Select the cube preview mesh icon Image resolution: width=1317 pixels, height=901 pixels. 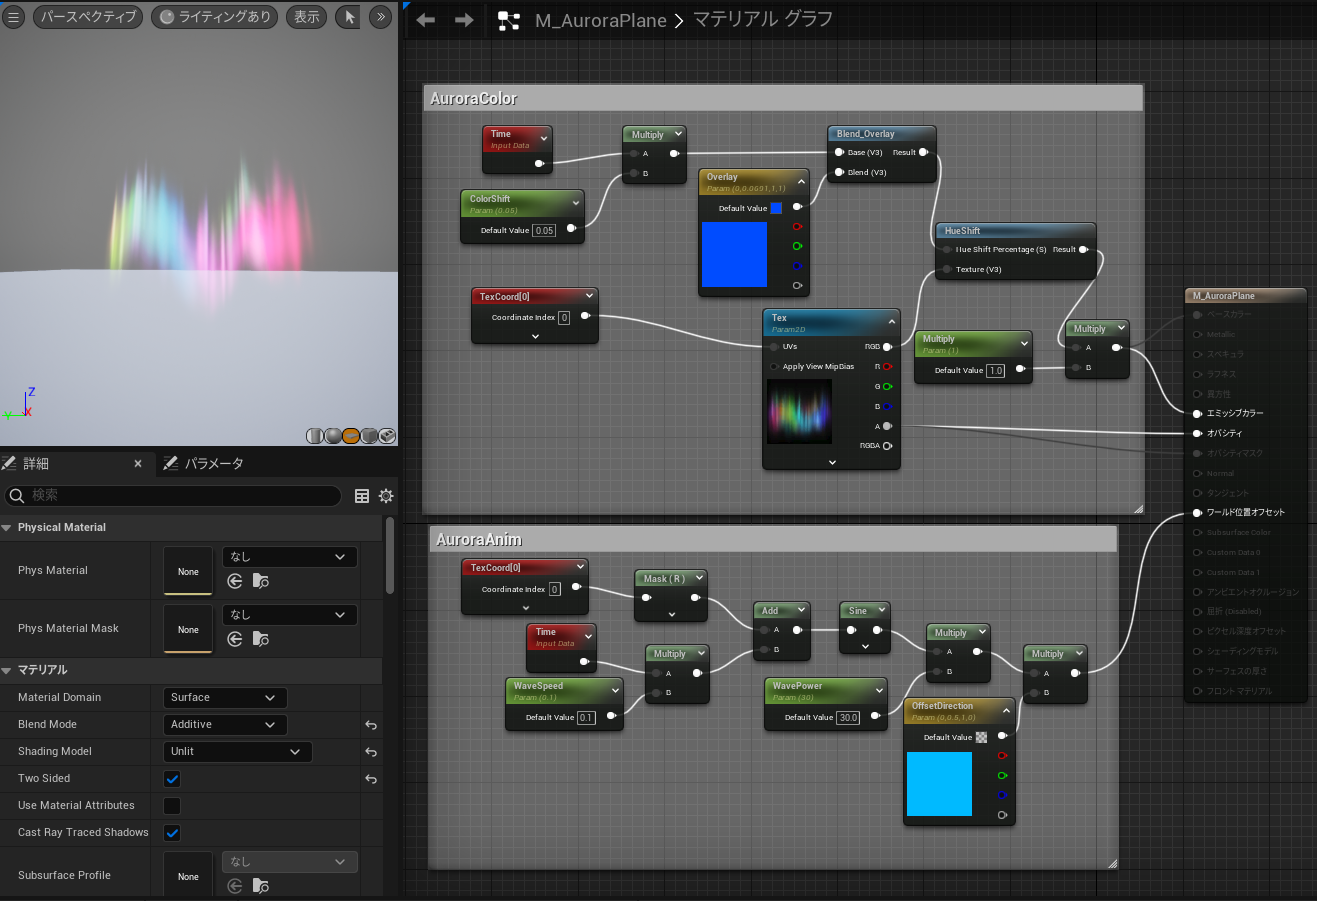[369, 436]
